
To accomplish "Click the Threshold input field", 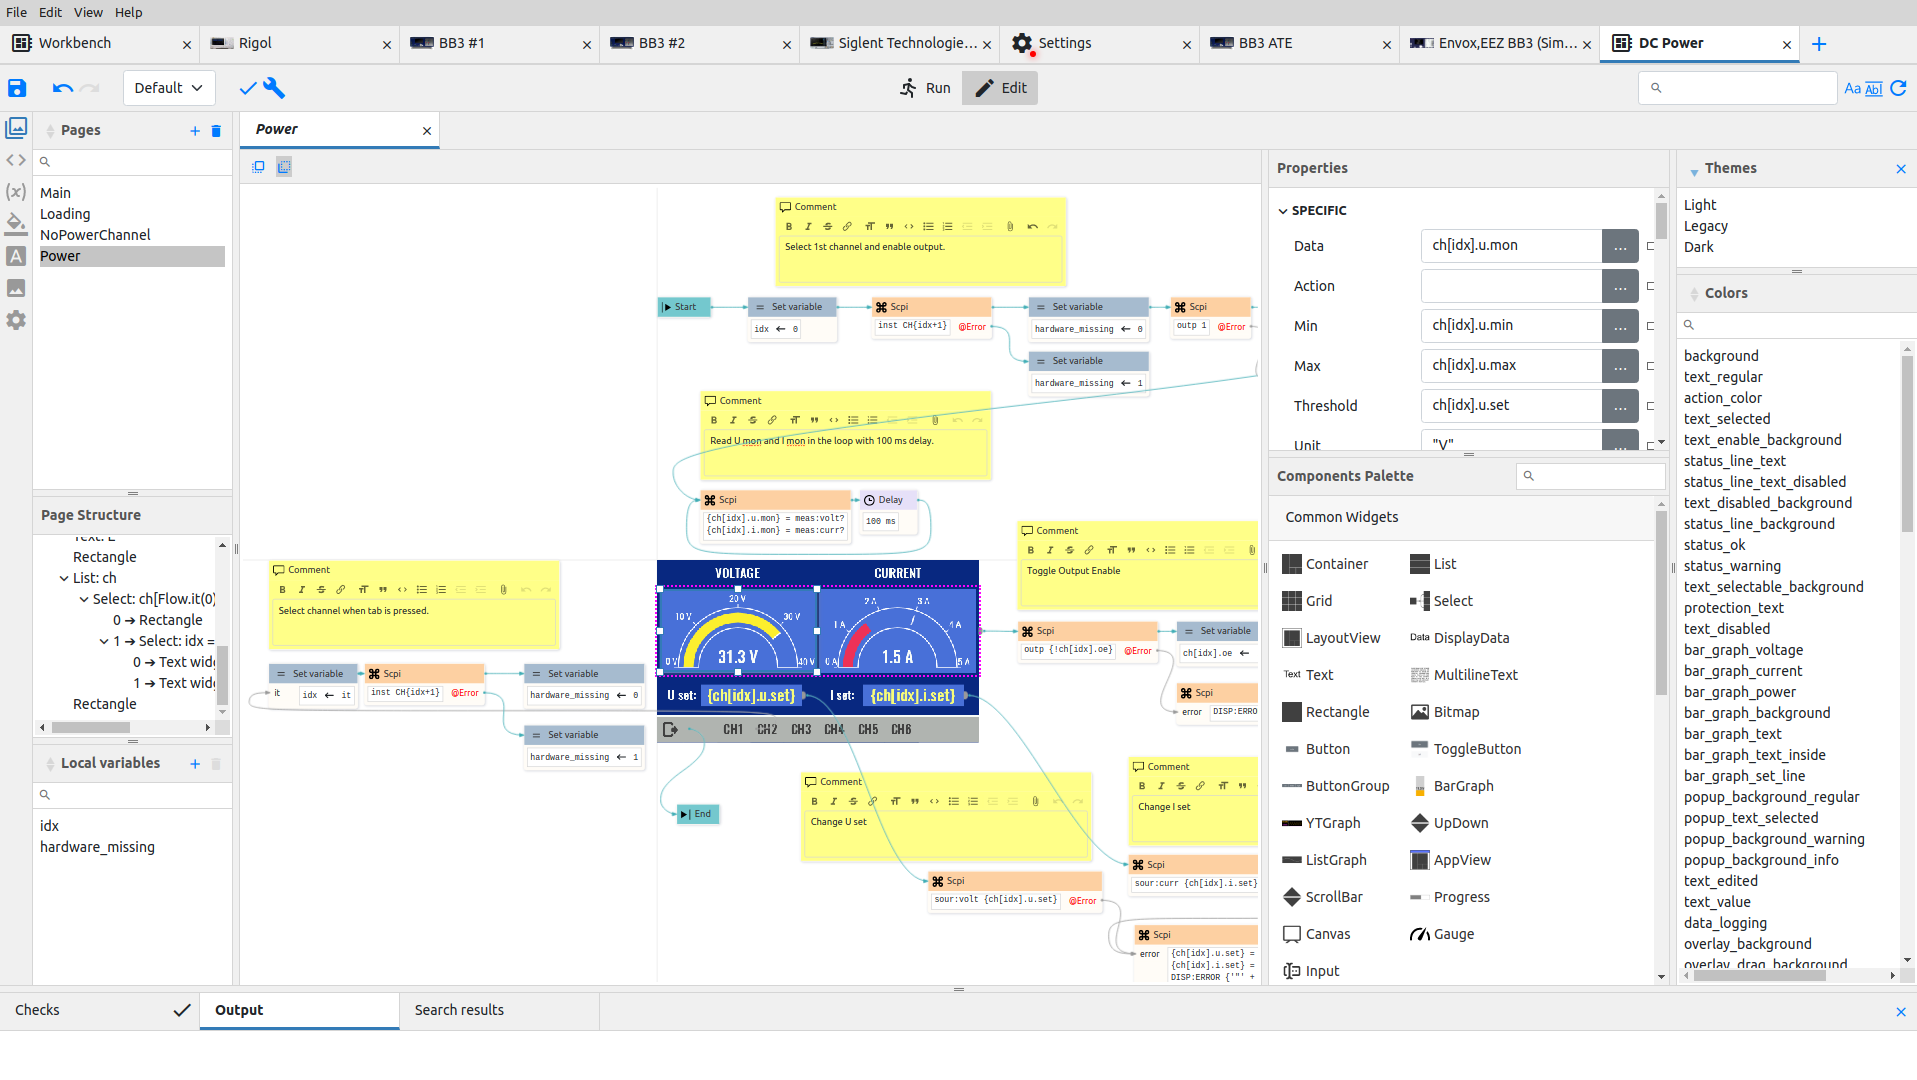I will click(x=1510, y=406).
